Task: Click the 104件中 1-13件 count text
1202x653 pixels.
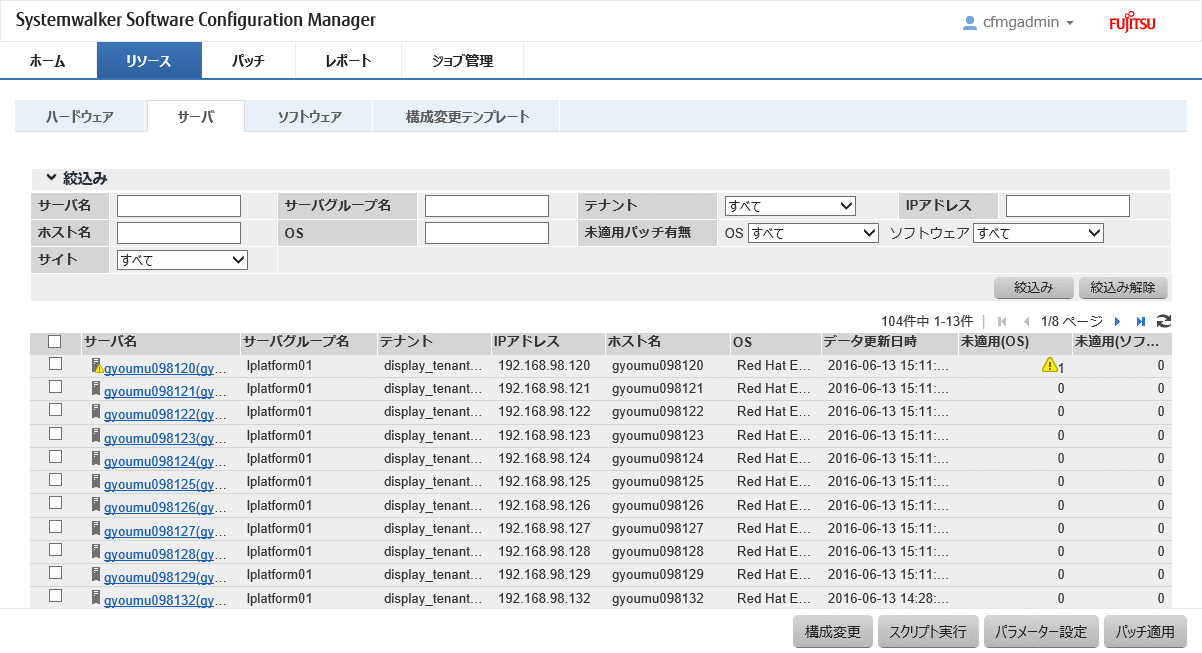Action: point(927,321)
